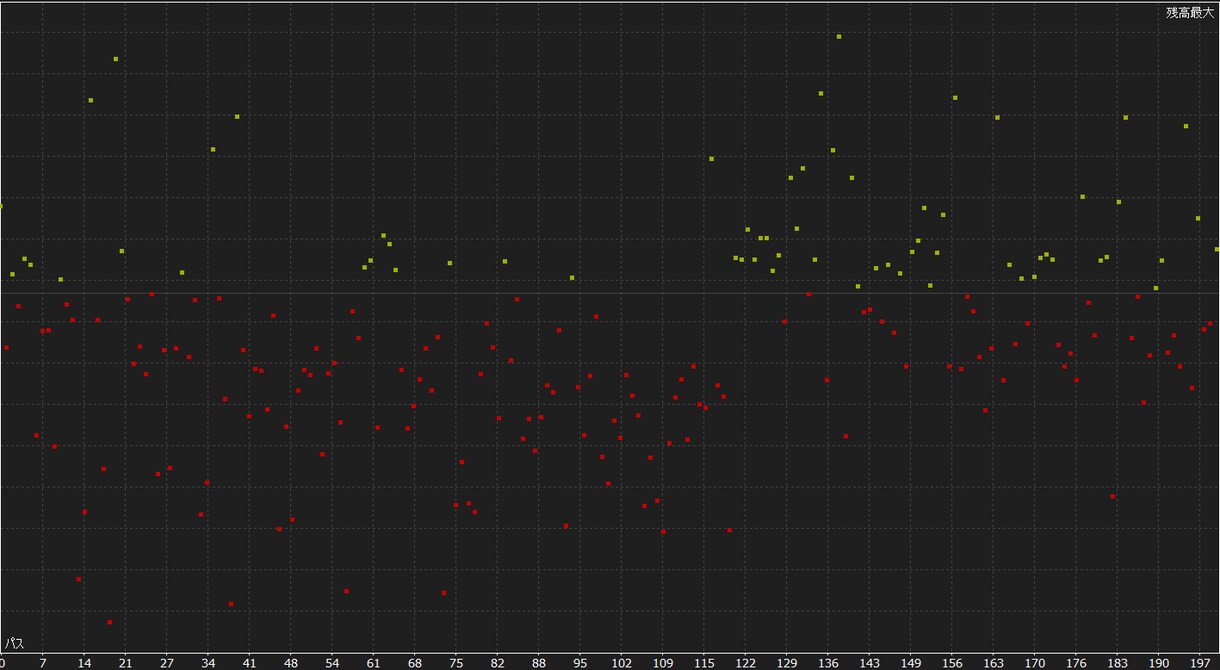
Task: Select pass label 109
Action: (663, 662)
